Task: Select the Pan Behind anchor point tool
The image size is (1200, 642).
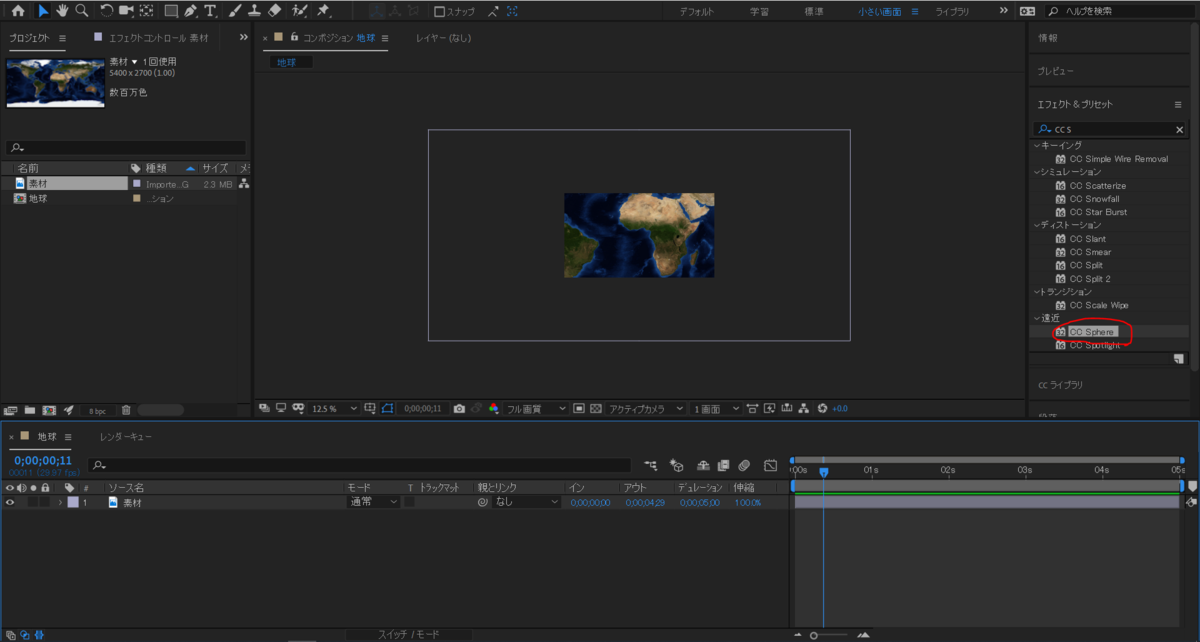Action: pyautogui.click(x=147, y=11)
